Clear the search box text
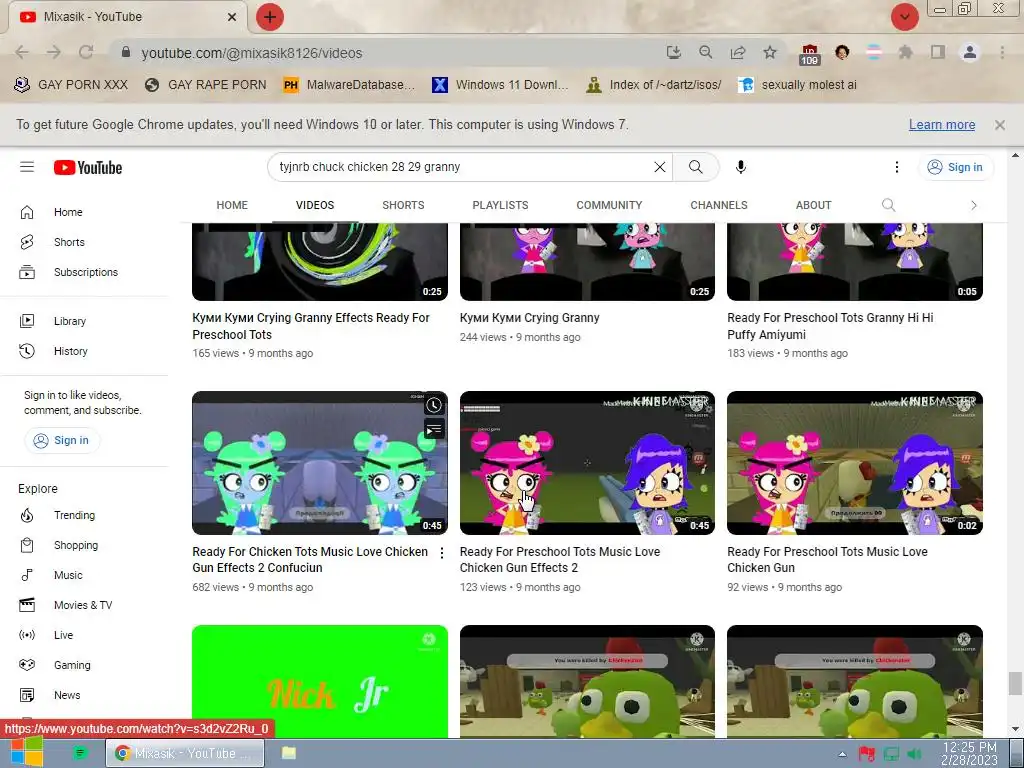 660,167
